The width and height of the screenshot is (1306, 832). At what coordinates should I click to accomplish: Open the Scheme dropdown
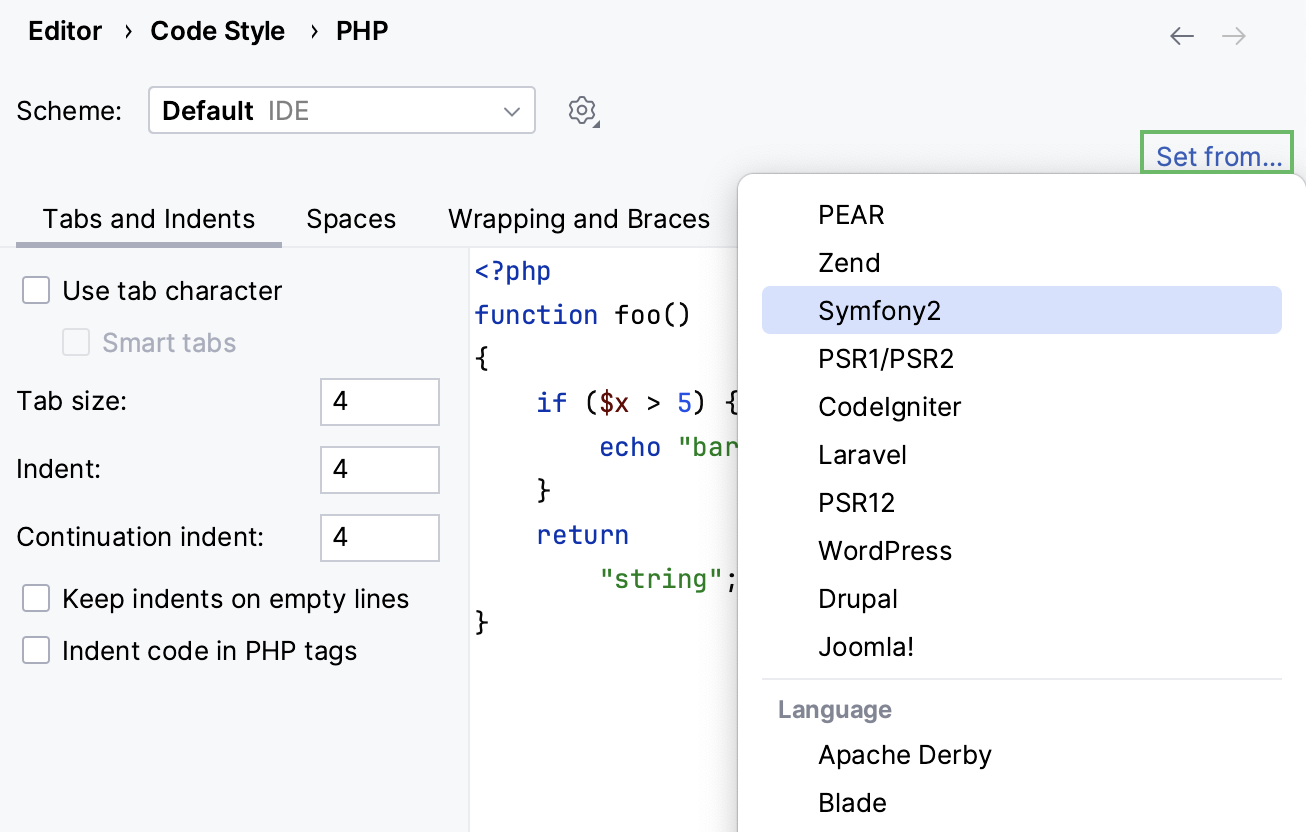click(x=340, y=111)
